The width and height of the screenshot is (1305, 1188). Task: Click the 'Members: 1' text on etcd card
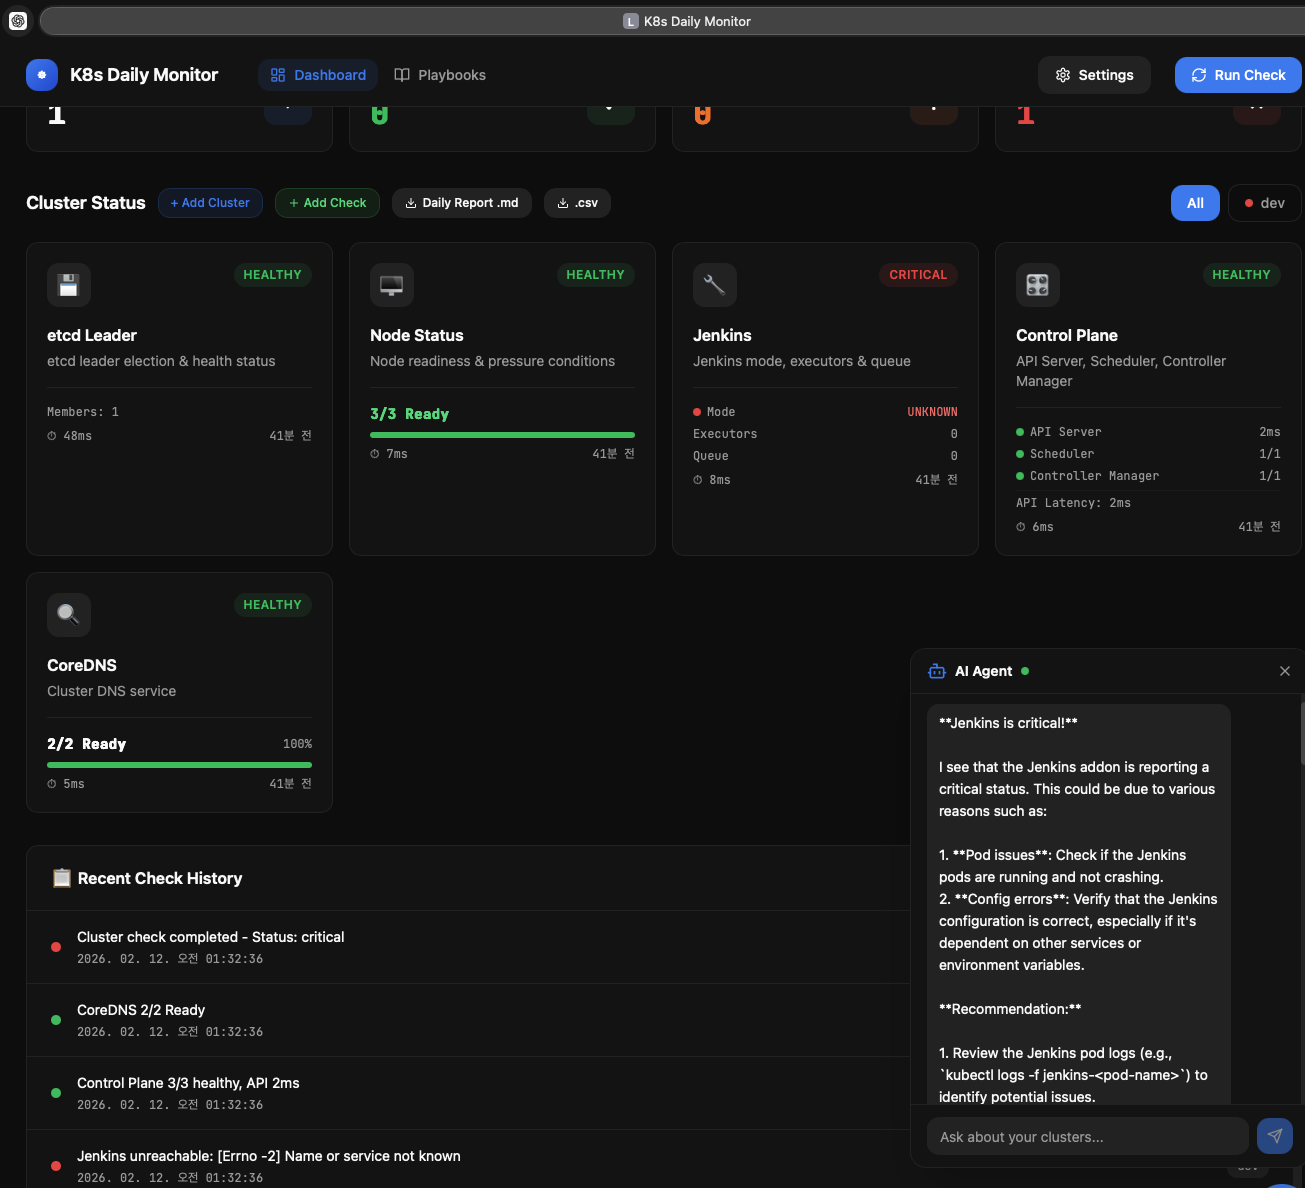click(83, 412)
